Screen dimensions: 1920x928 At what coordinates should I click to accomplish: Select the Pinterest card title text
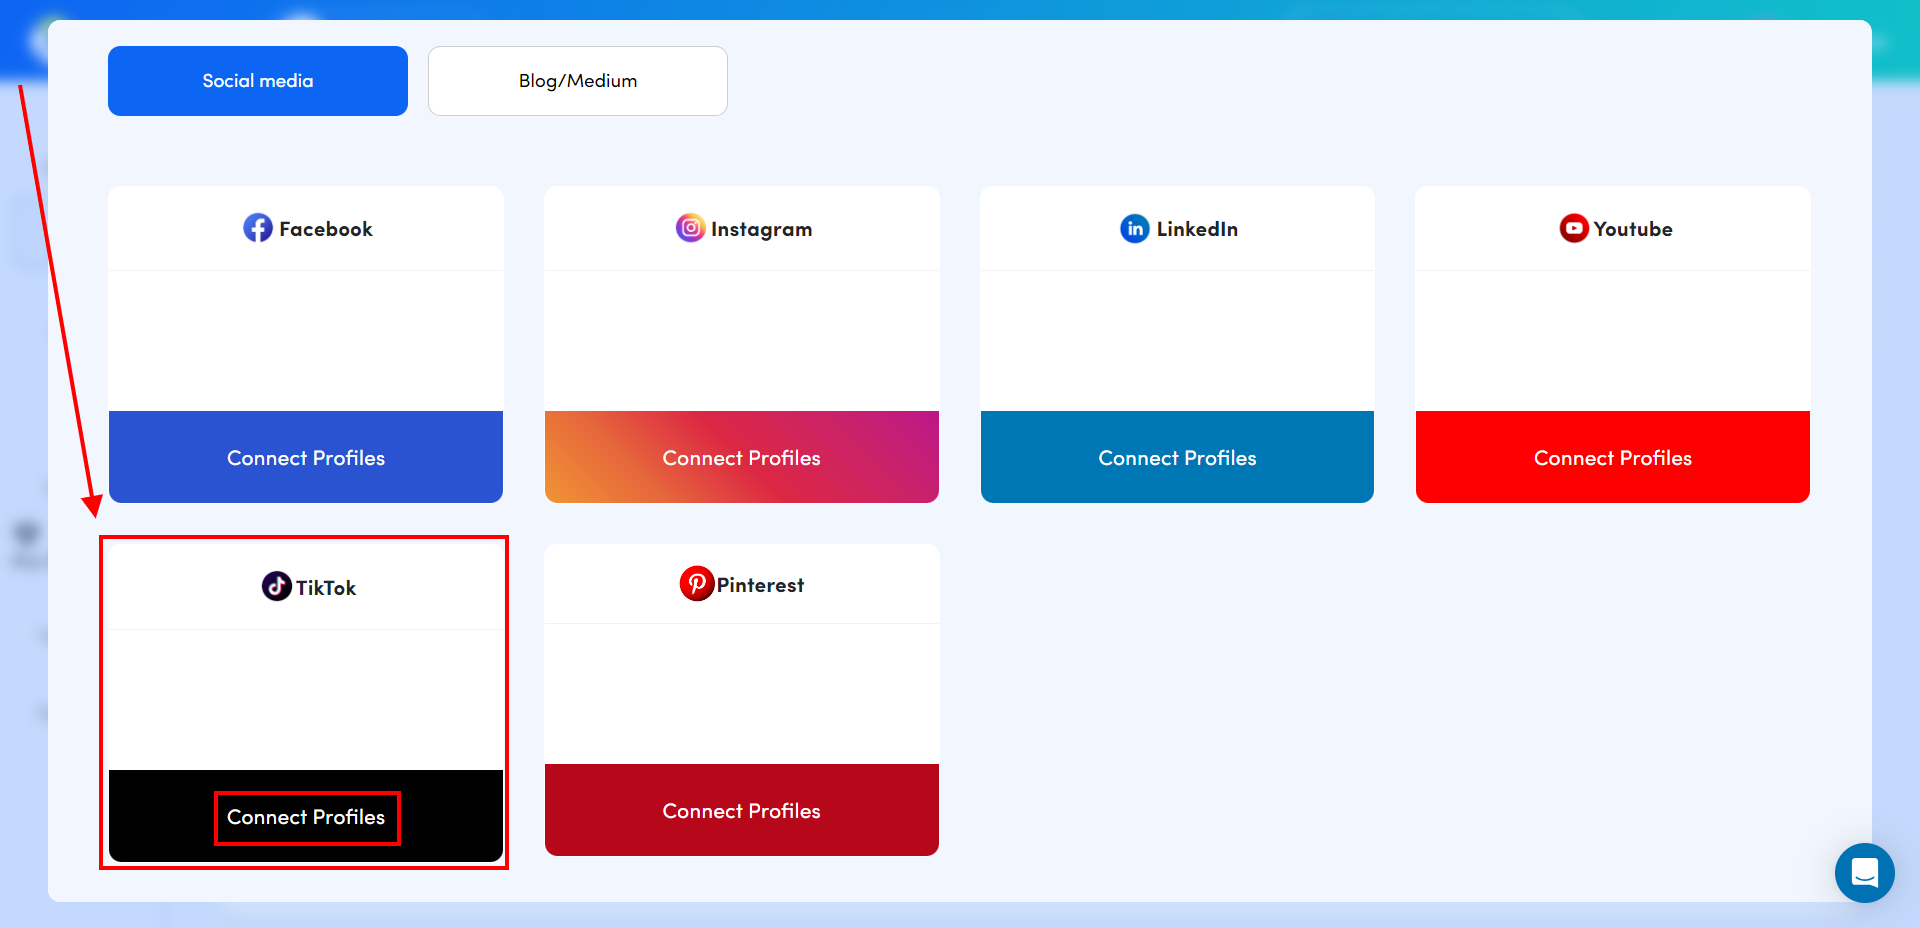[760, 585]
